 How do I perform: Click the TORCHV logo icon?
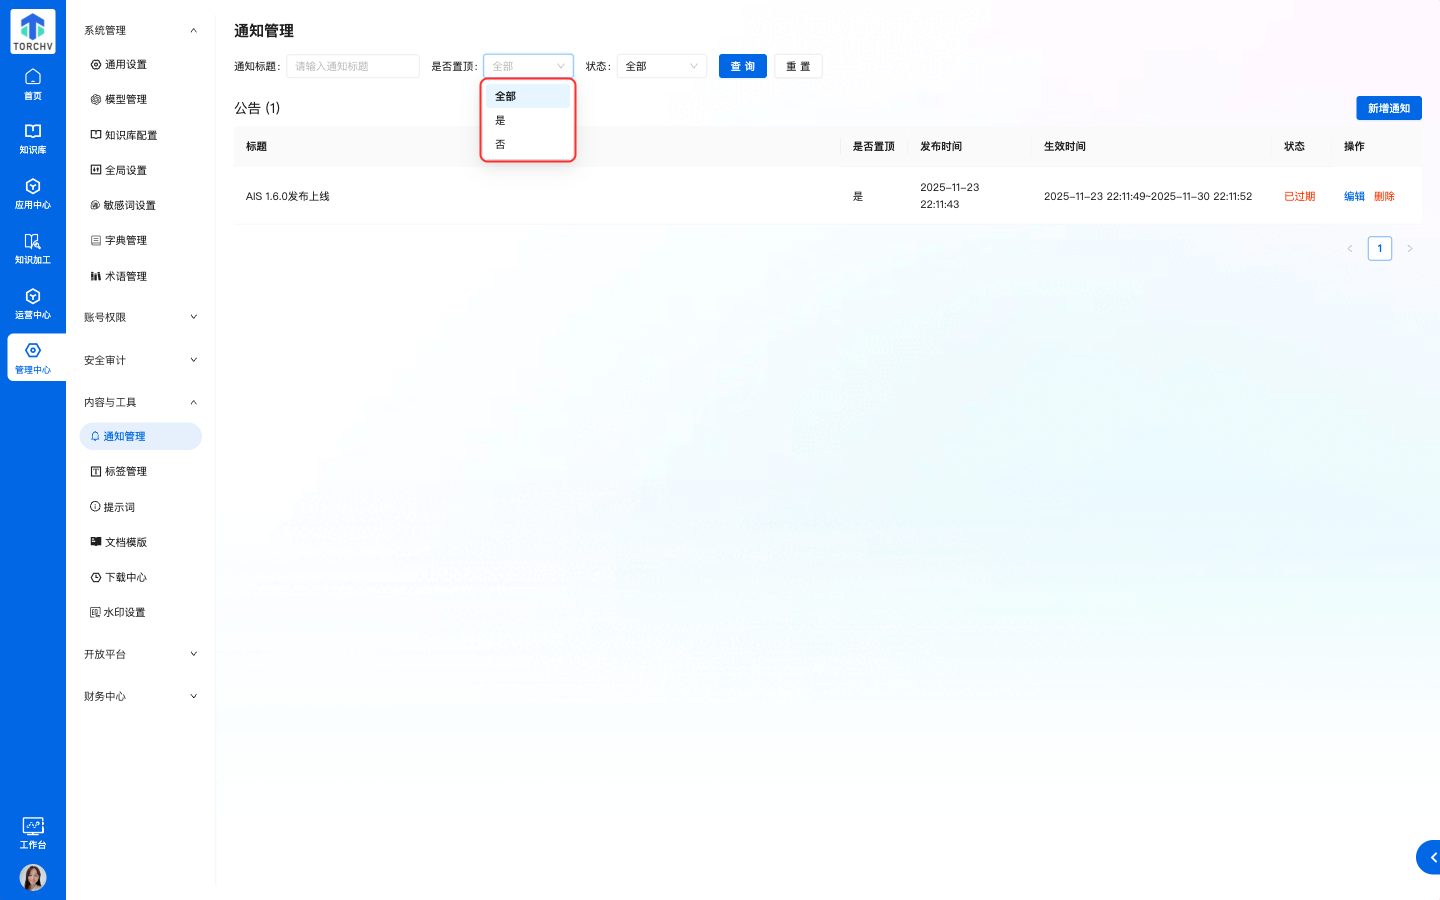[x=31, y=31]
